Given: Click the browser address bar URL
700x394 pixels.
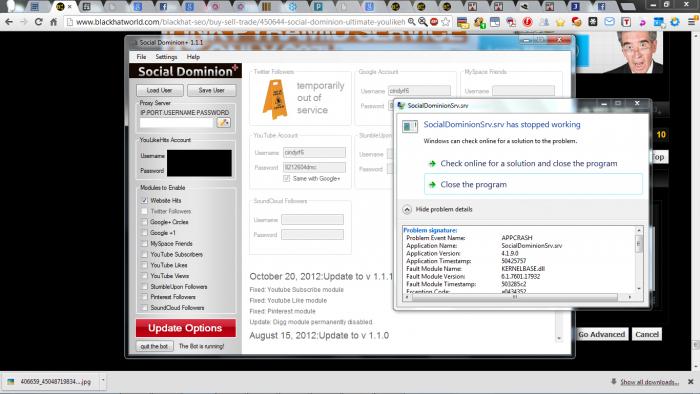Looking at the screenshot, I should point(241,21).
